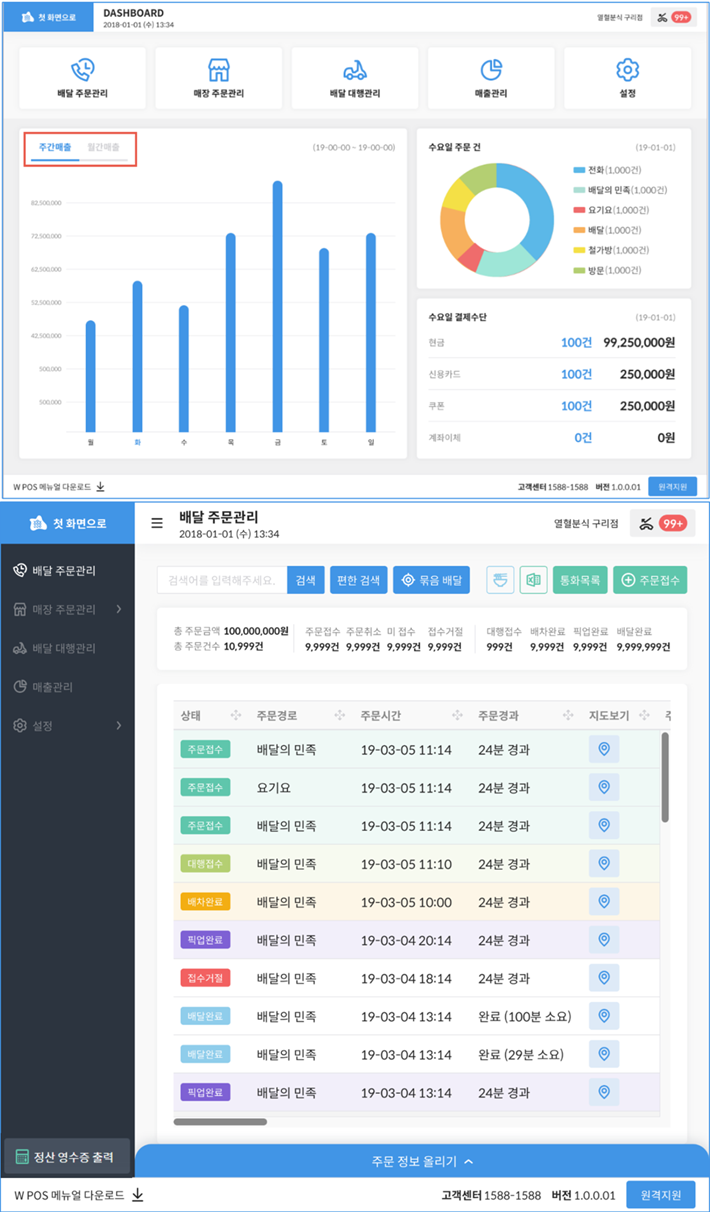The width and height of the screenshot is (710, 1212).
Task: Click the mask icon button next to 묶음 배달
Action: (500, 580)
